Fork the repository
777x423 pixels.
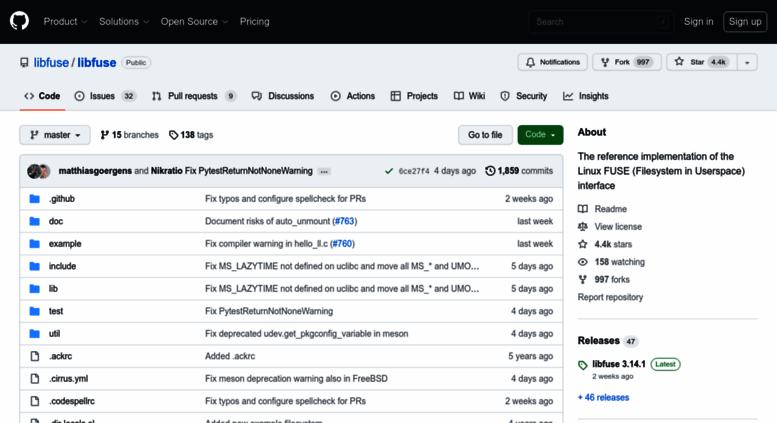point(627,62)
